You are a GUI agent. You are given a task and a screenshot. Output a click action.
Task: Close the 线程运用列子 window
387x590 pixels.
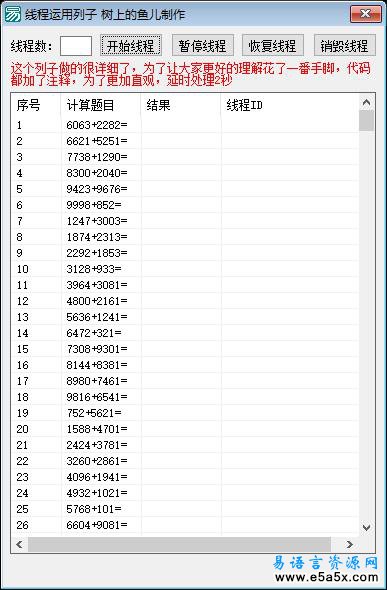pos(365,14)
